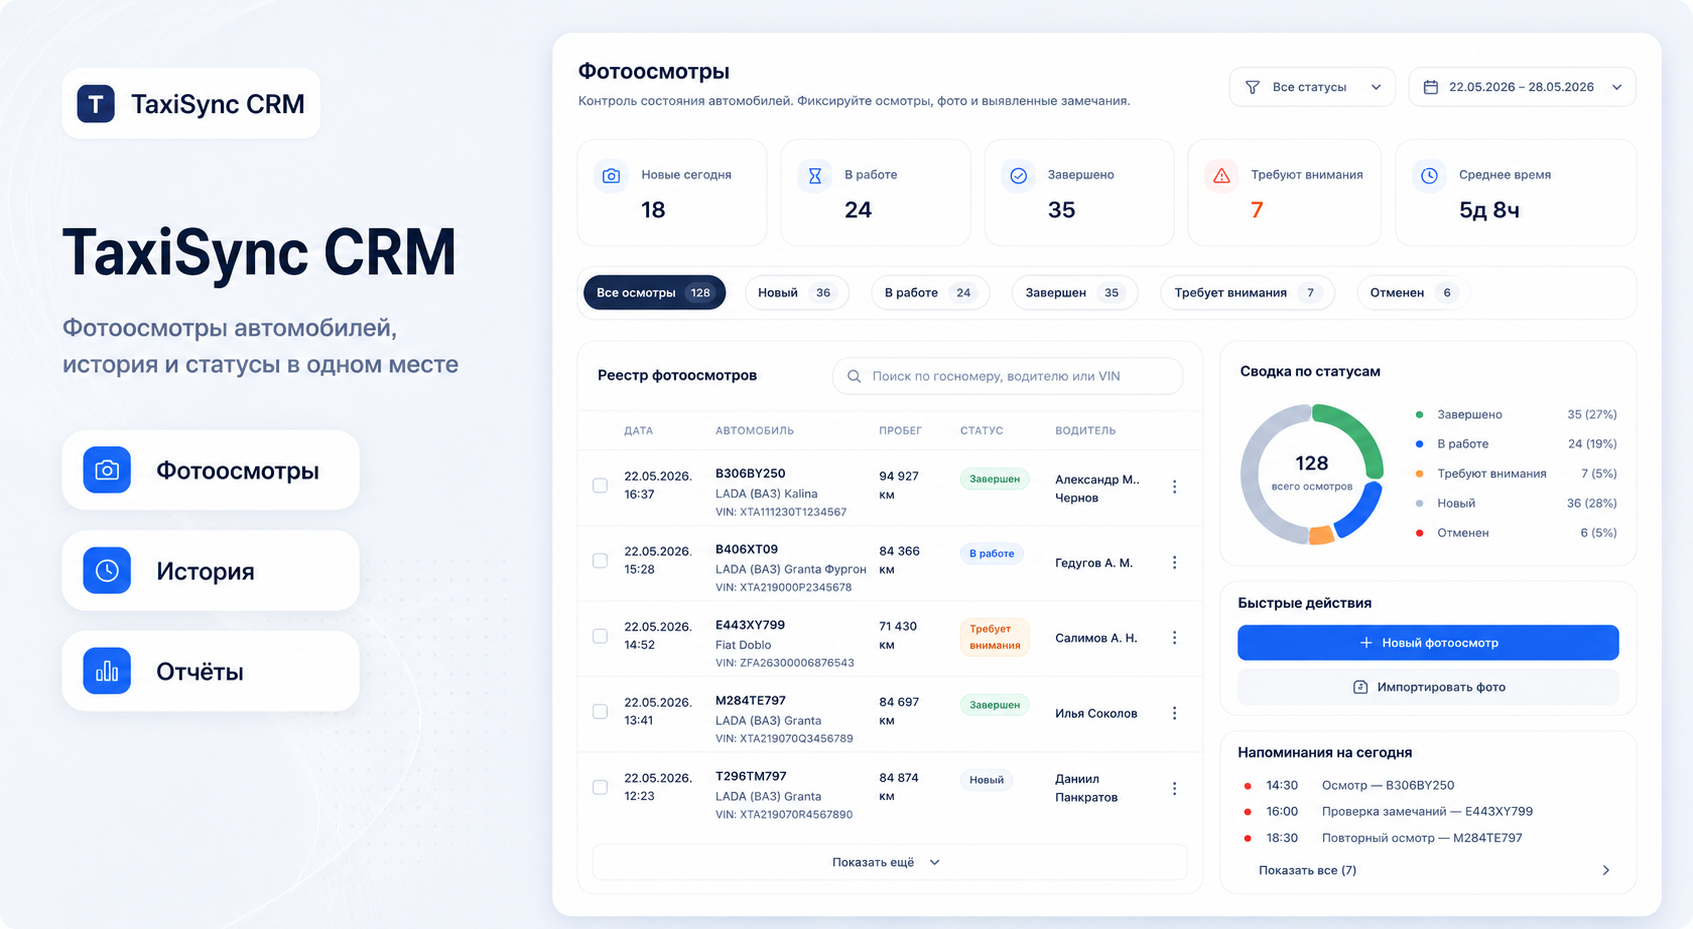Click driver name Салимов А. Н.
Image resolution: width=1693 pixels, height=929 pixels.
[1096, 637]
